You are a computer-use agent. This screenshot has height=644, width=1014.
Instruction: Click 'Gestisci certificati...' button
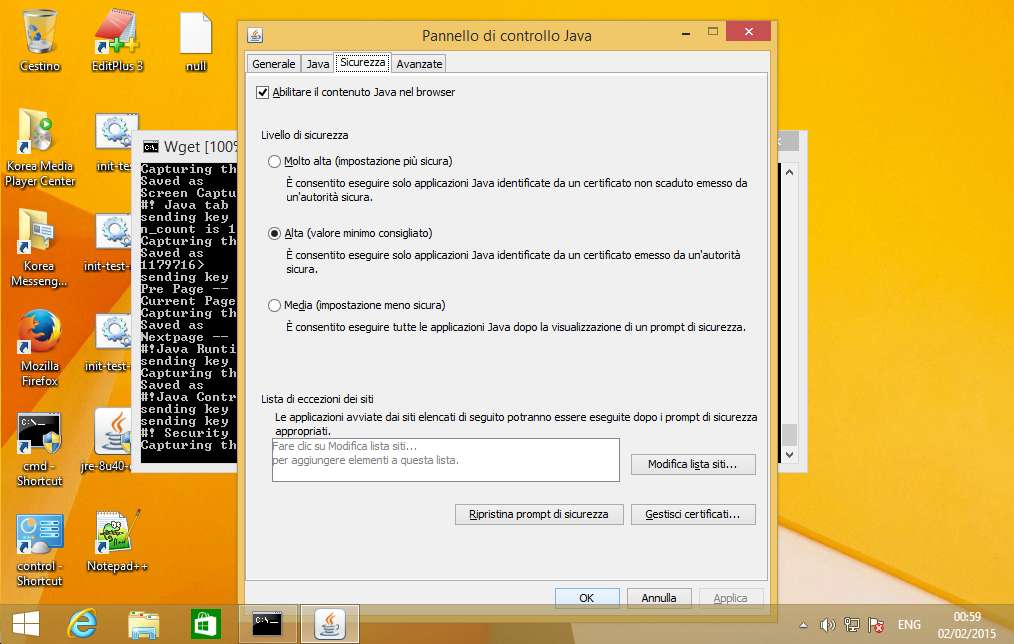[693, 514]
